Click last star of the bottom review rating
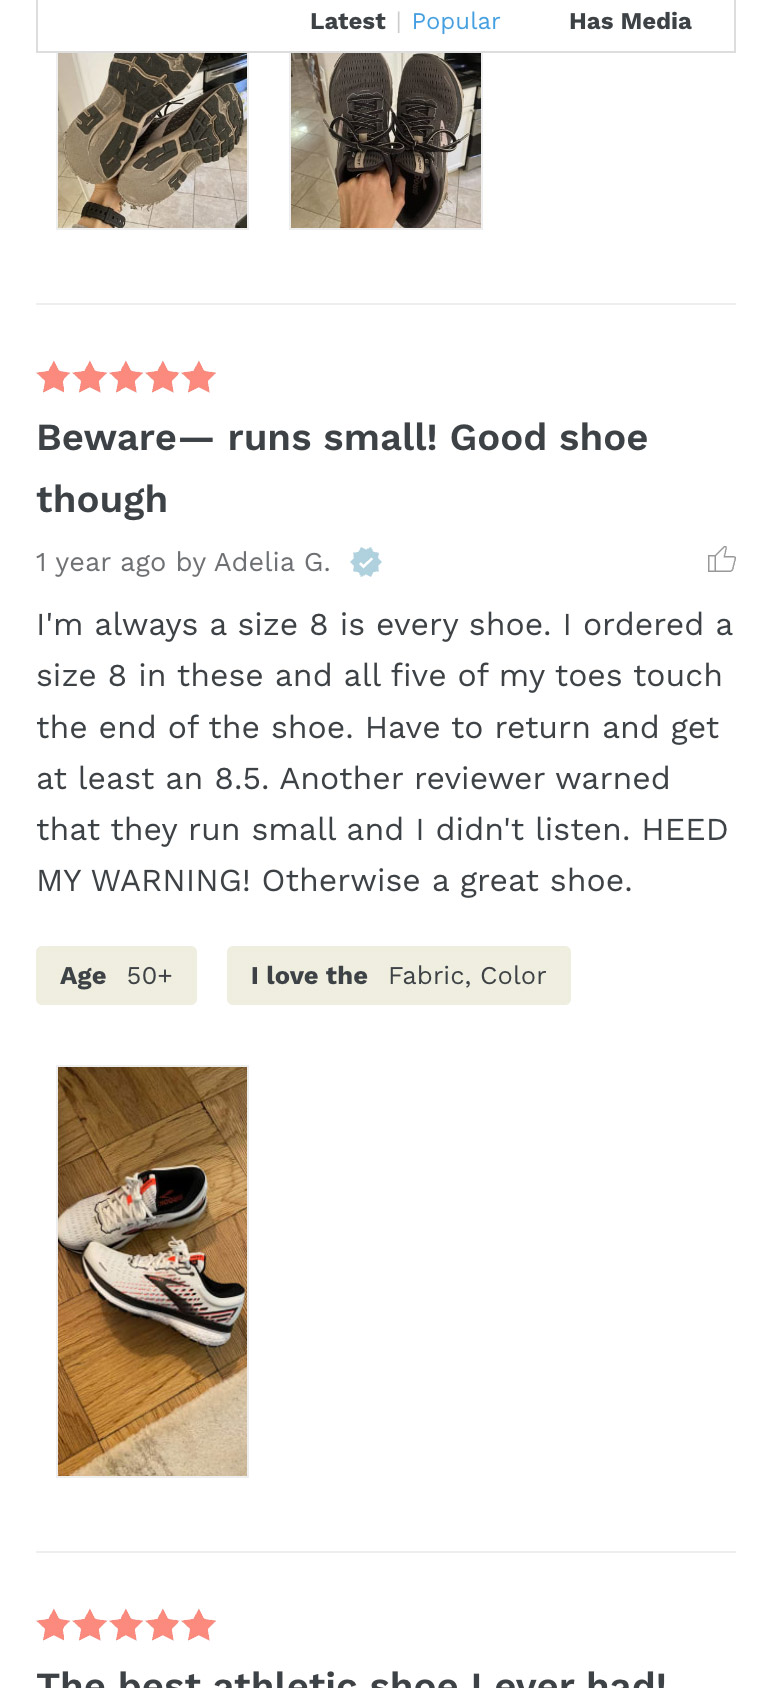 [x=199, y=1626]
